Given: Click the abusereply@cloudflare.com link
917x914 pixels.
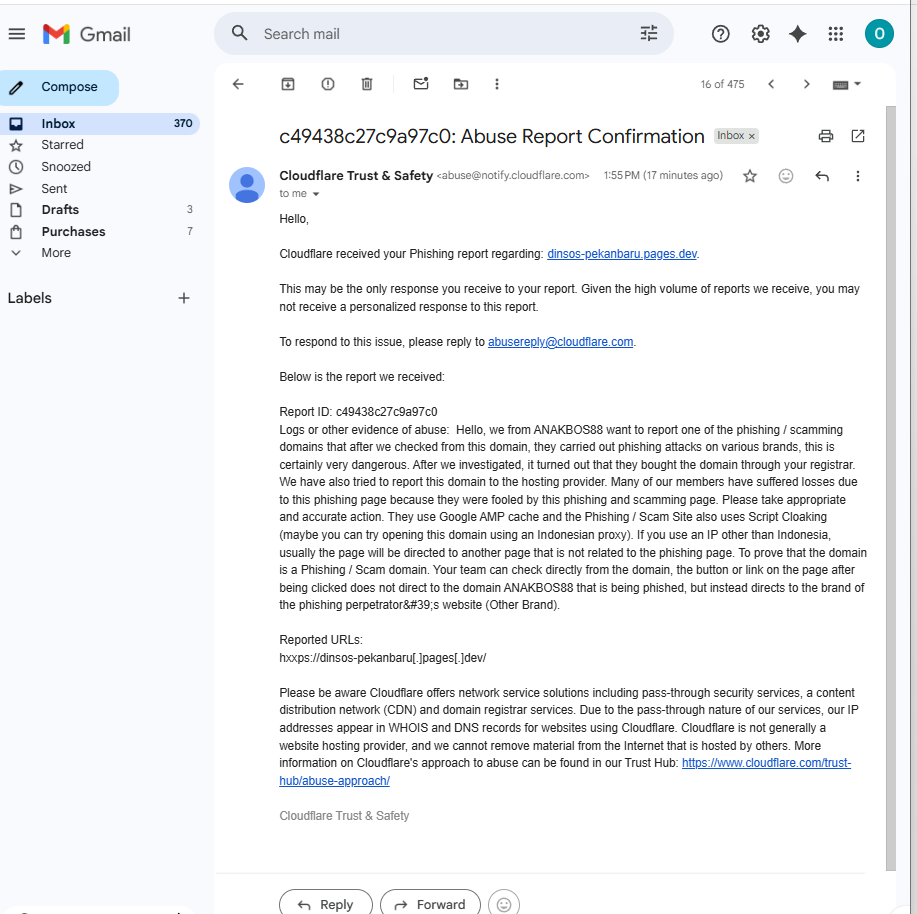Looking at the screenshot, I should pyautogui.click(x=560, y=342).
